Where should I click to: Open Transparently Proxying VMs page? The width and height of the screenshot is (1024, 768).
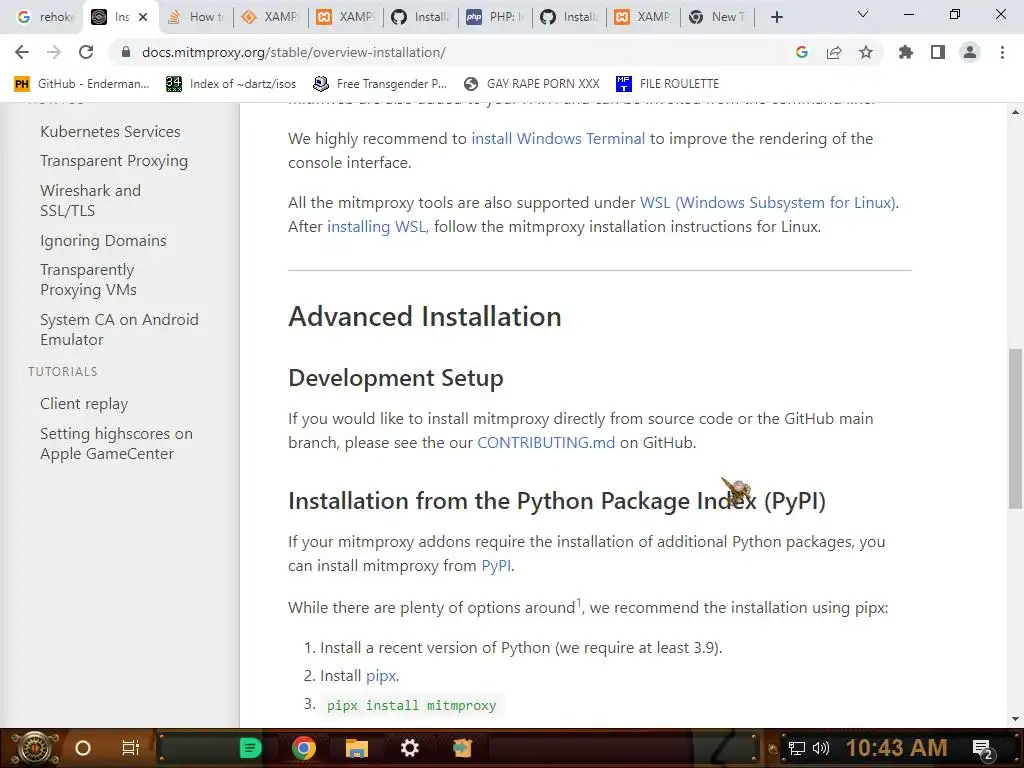[88, 280]
